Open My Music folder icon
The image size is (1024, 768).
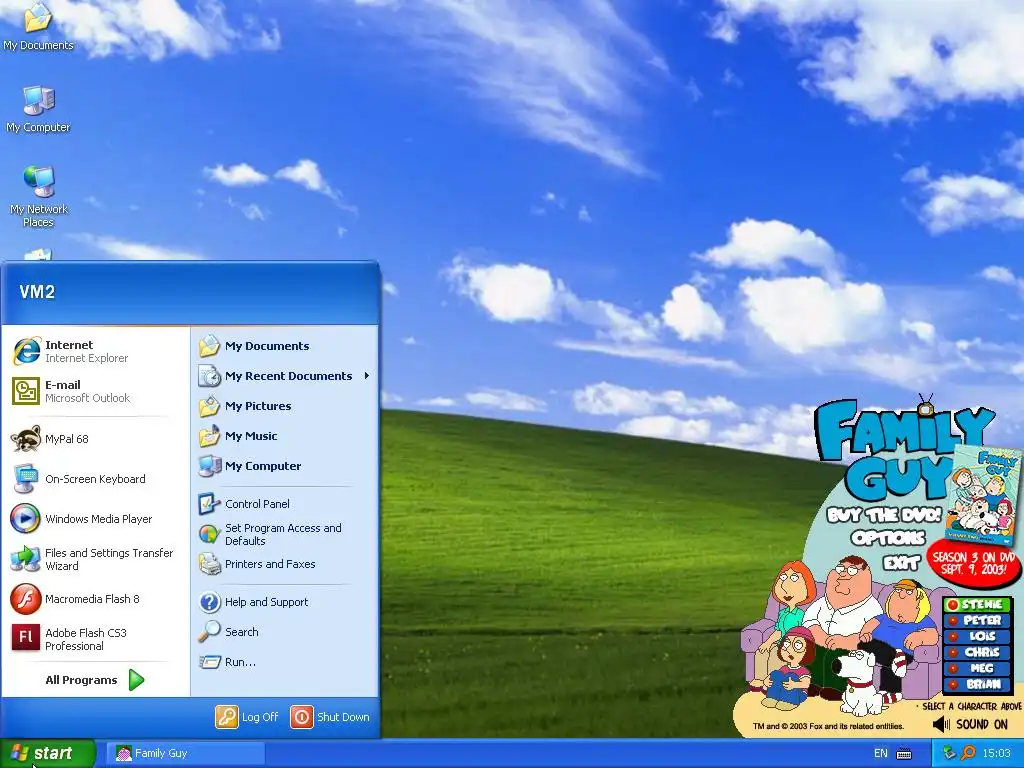210,436
